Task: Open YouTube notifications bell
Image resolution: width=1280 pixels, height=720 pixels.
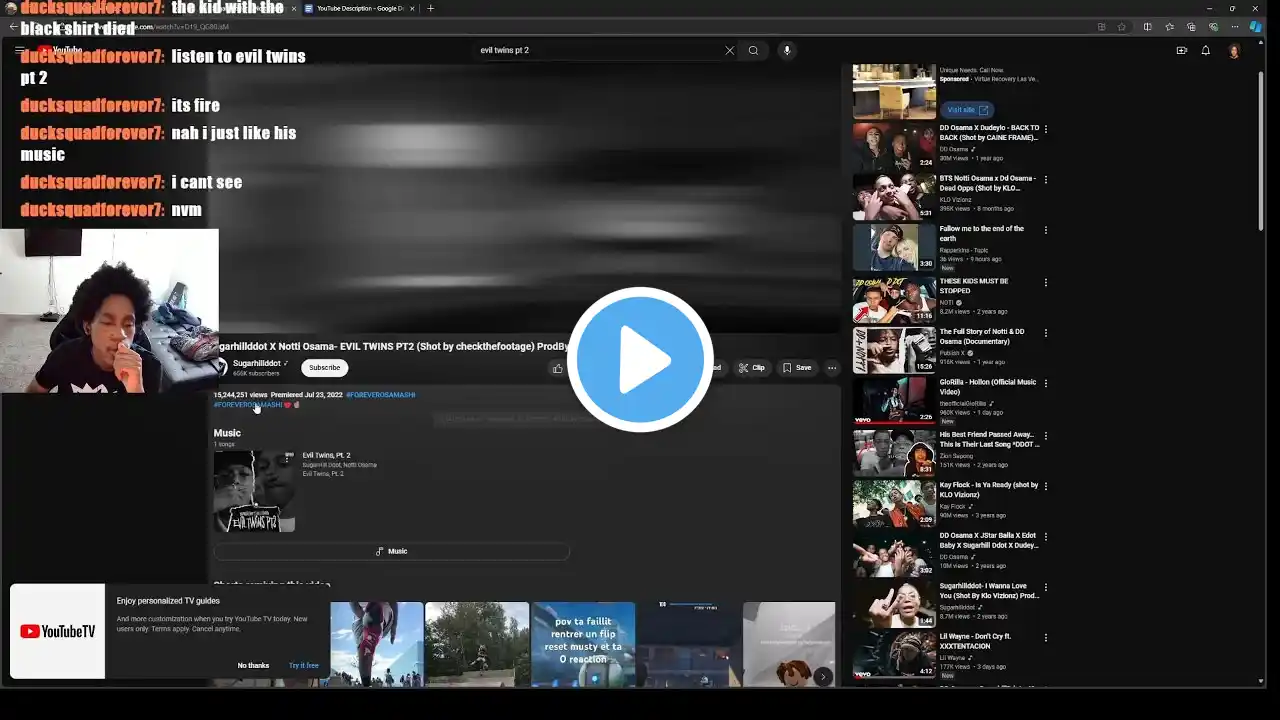Action: click(1205, 51)
